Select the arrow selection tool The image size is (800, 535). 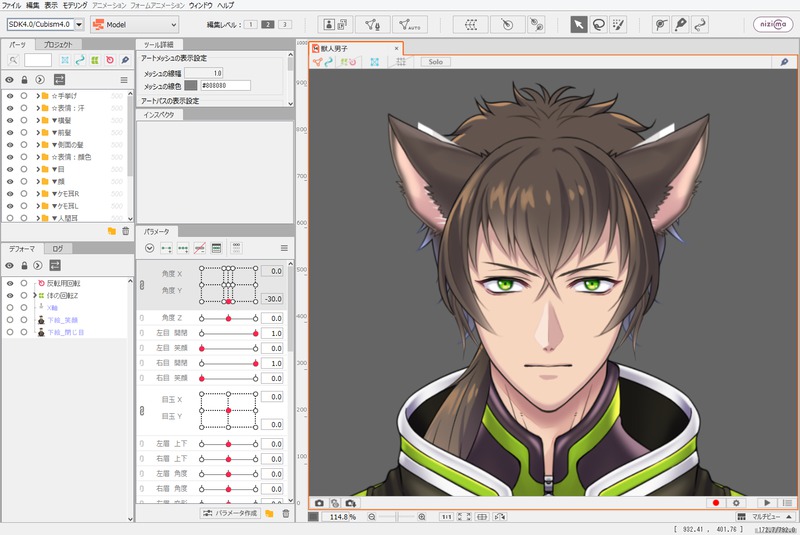579,24
